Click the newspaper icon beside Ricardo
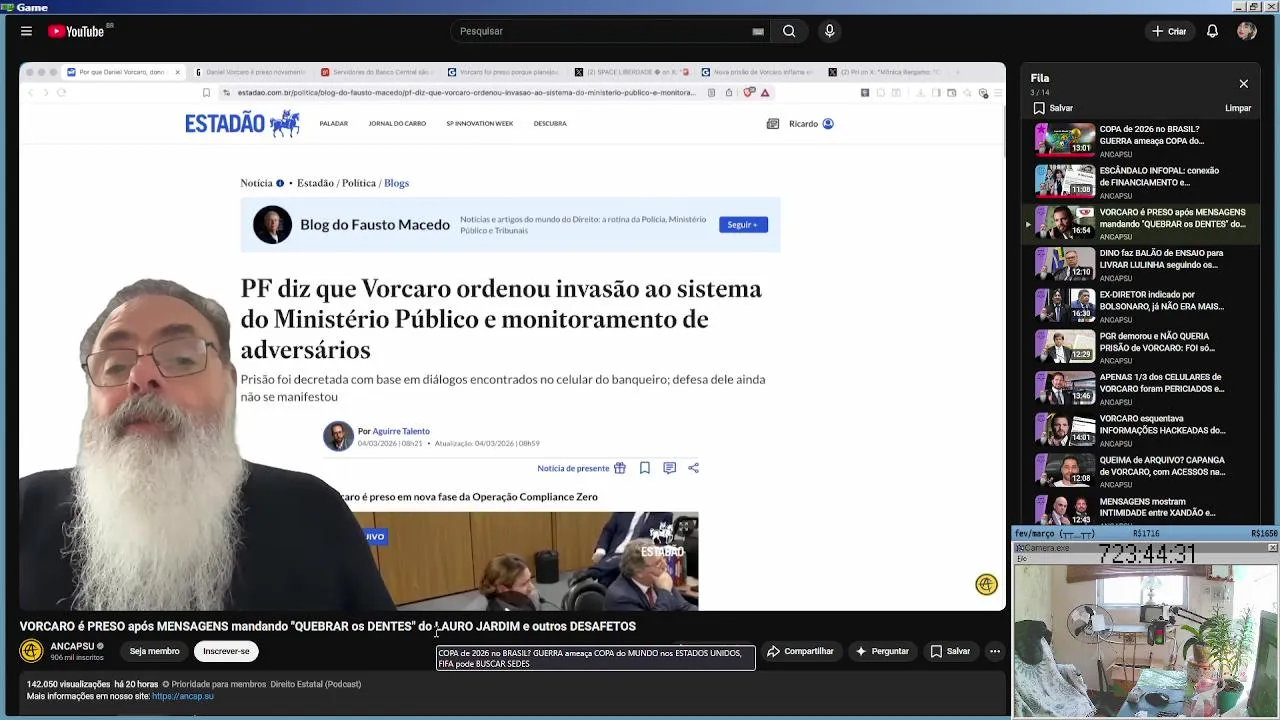The height and width of the screenshot is (720, 1280). tap(772, 124)
